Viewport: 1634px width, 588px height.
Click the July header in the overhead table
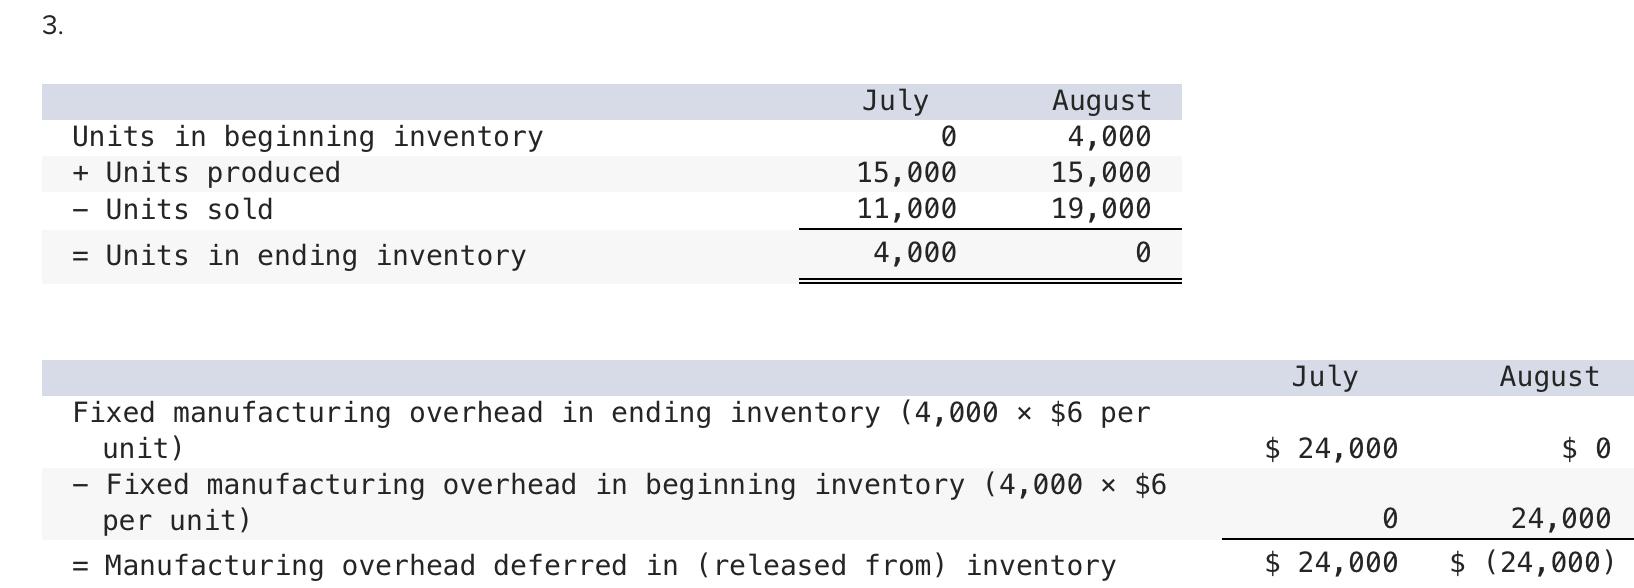(x=1324, y=377)
